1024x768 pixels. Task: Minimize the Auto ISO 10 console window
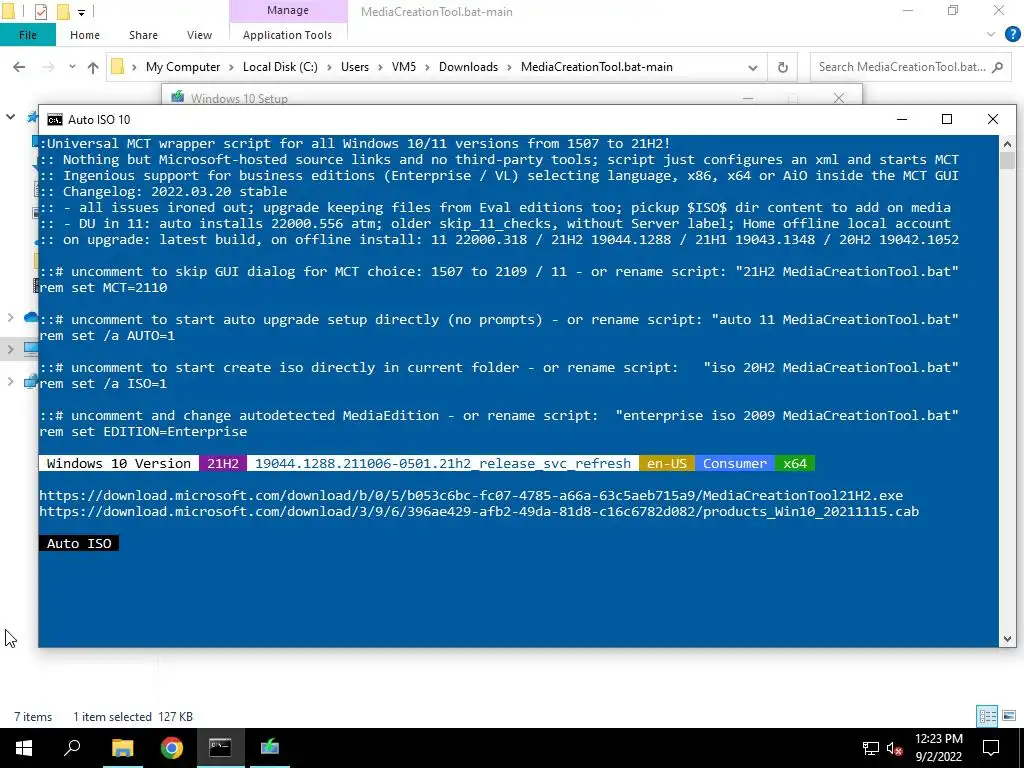tap(902, 119)
